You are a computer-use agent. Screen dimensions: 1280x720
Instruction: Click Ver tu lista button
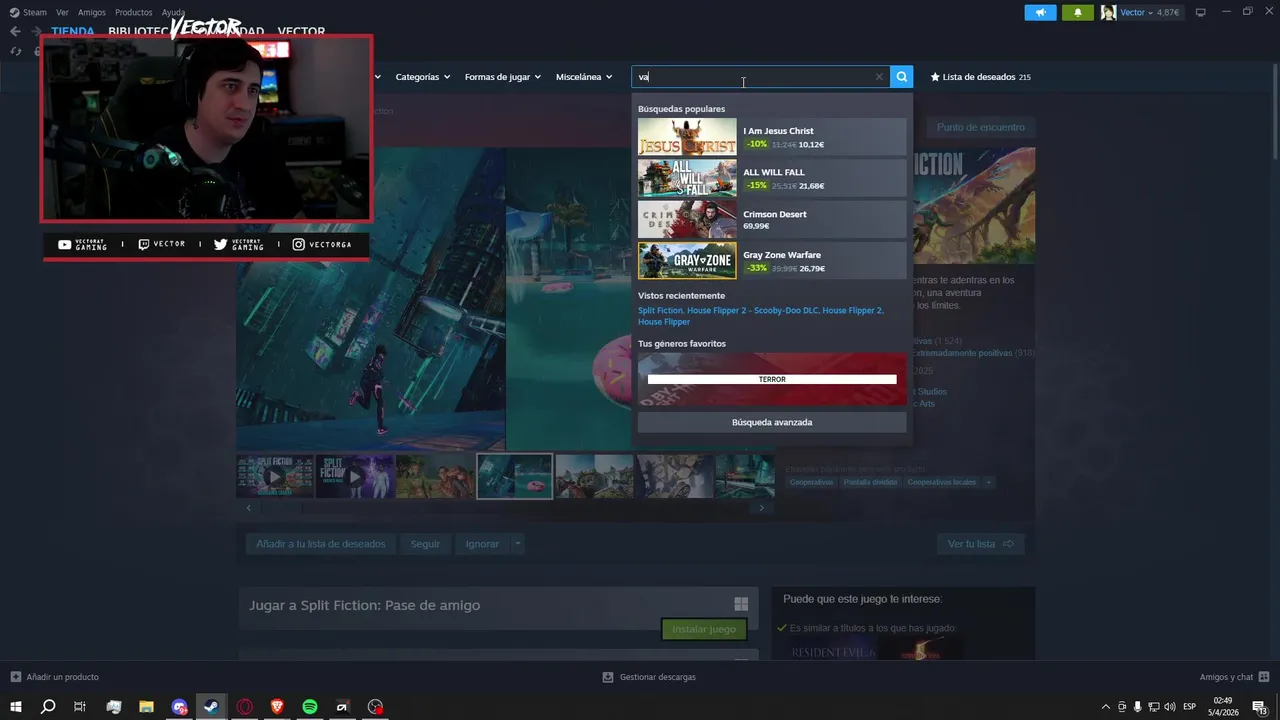click(x=980, y=544)
